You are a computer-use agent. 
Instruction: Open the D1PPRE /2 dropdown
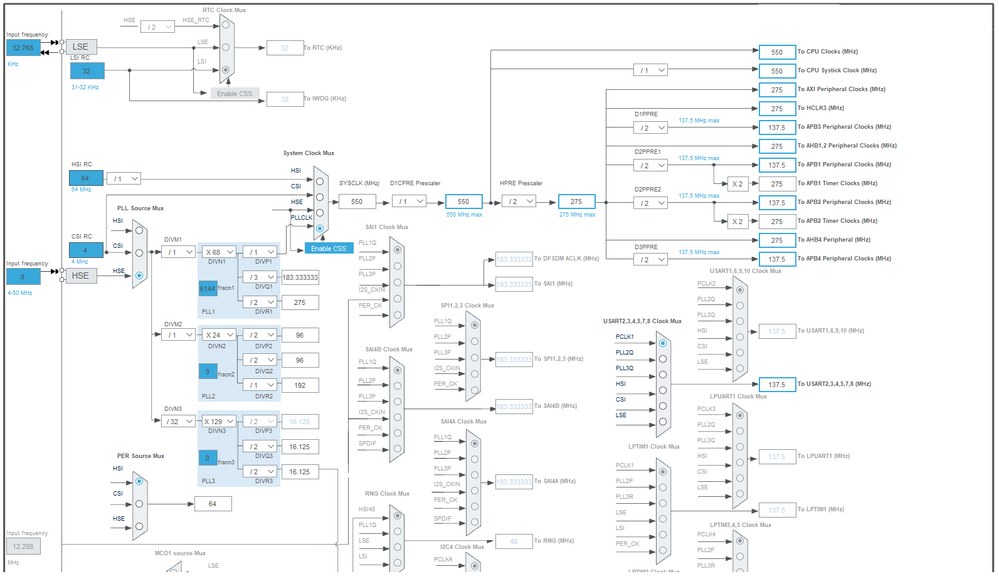point(650,128)
